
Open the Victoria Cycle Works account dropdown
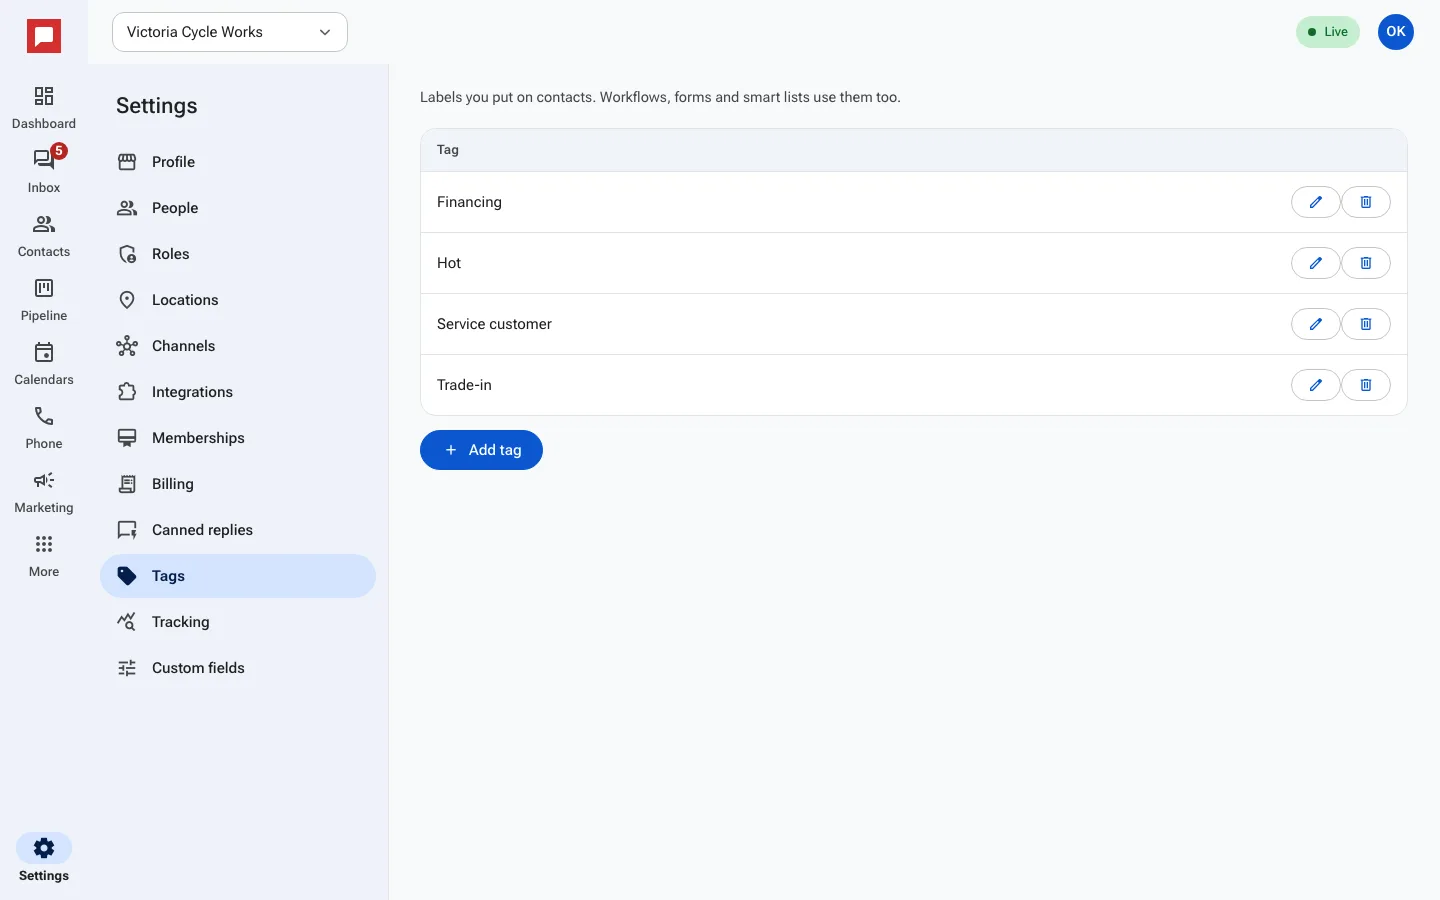[x=230, y=32]
